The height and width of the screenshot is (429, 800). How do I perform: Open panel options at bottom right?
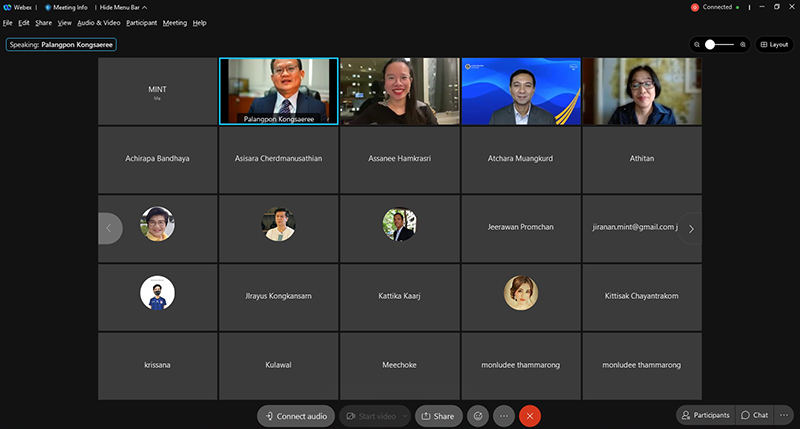point(785,415)
